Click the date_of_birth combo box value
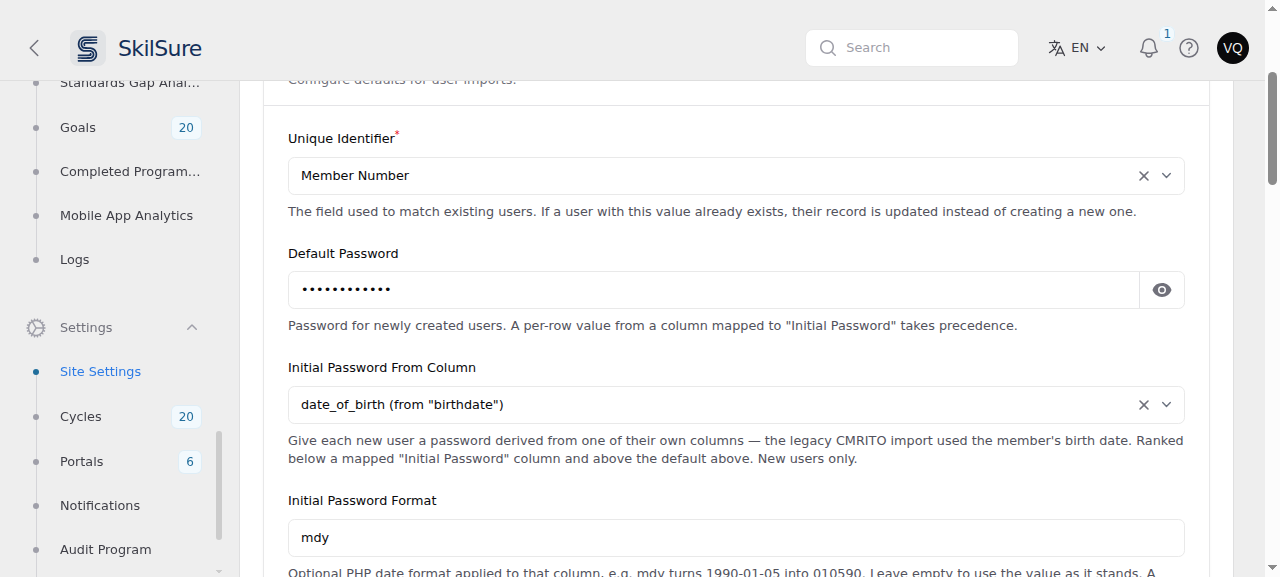 402,405
